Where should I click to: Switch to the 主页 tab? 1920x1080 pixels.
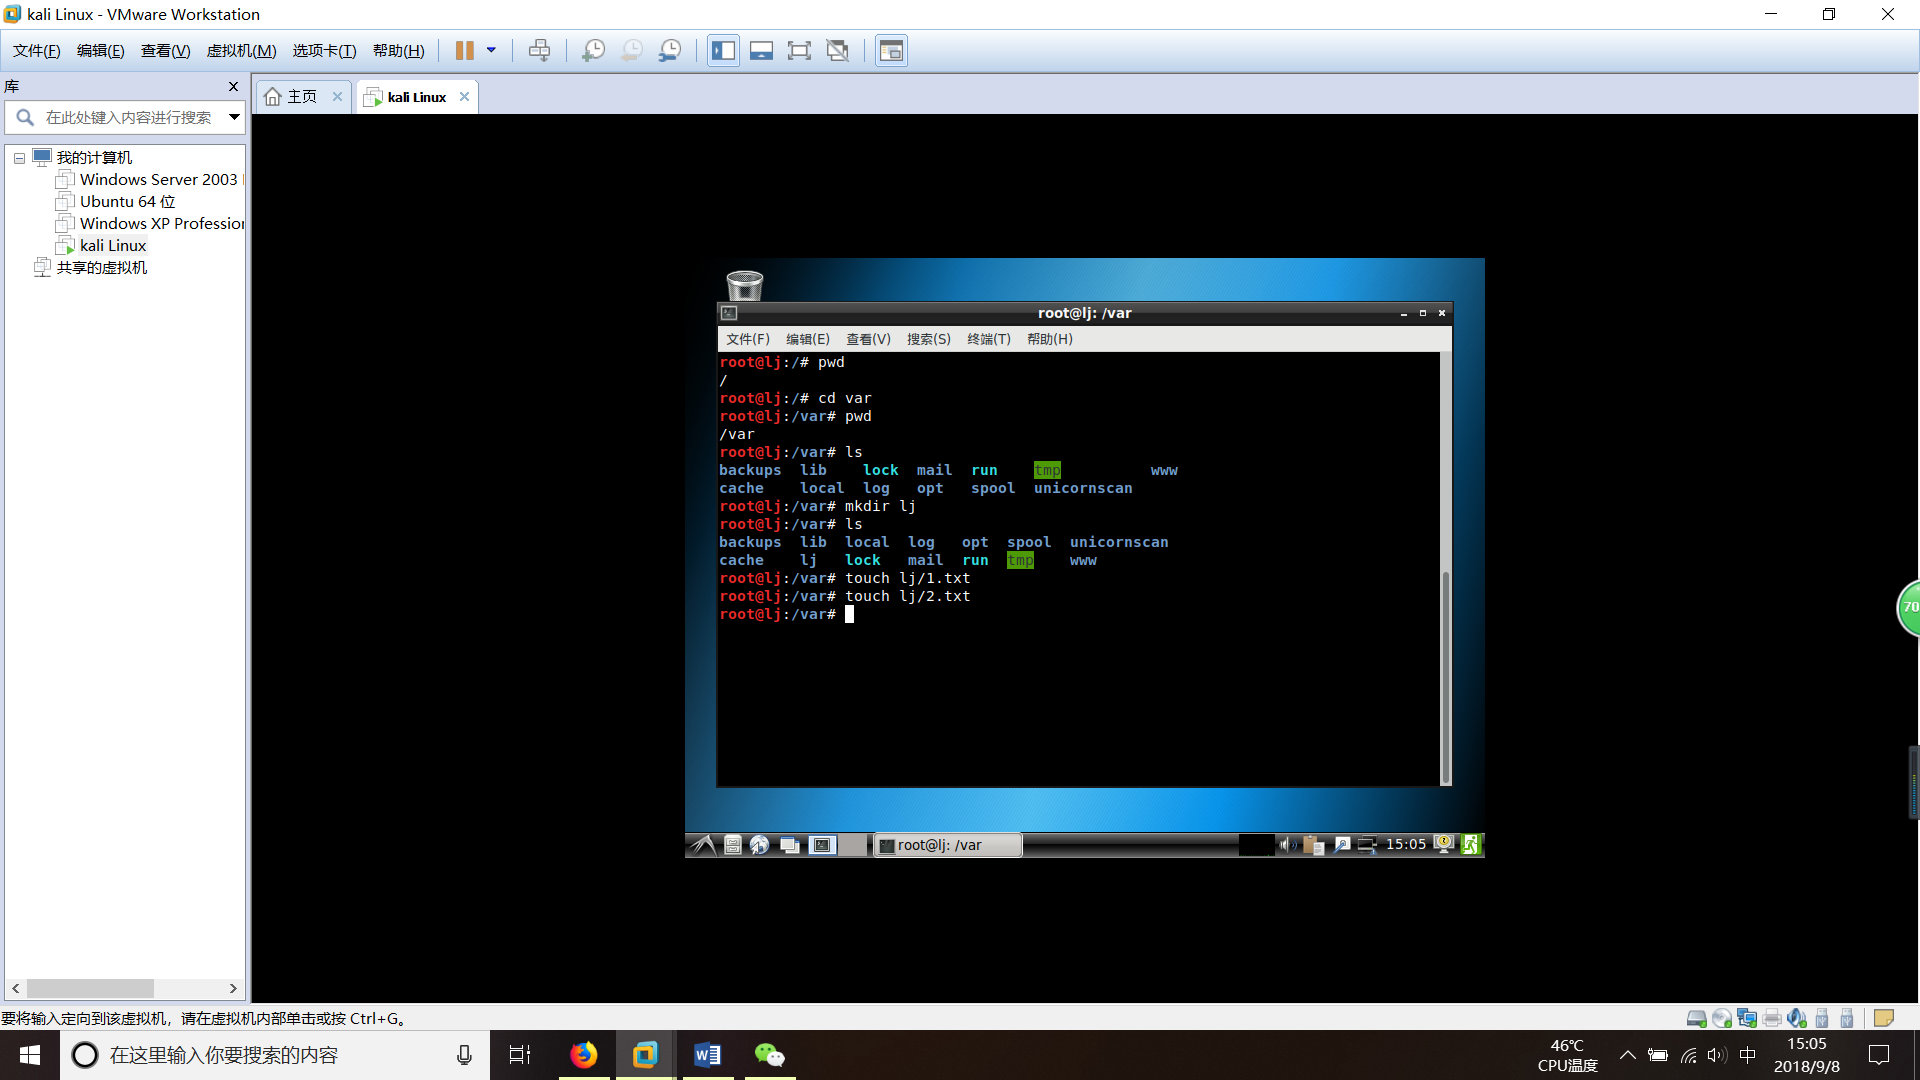tap(301, 97)
